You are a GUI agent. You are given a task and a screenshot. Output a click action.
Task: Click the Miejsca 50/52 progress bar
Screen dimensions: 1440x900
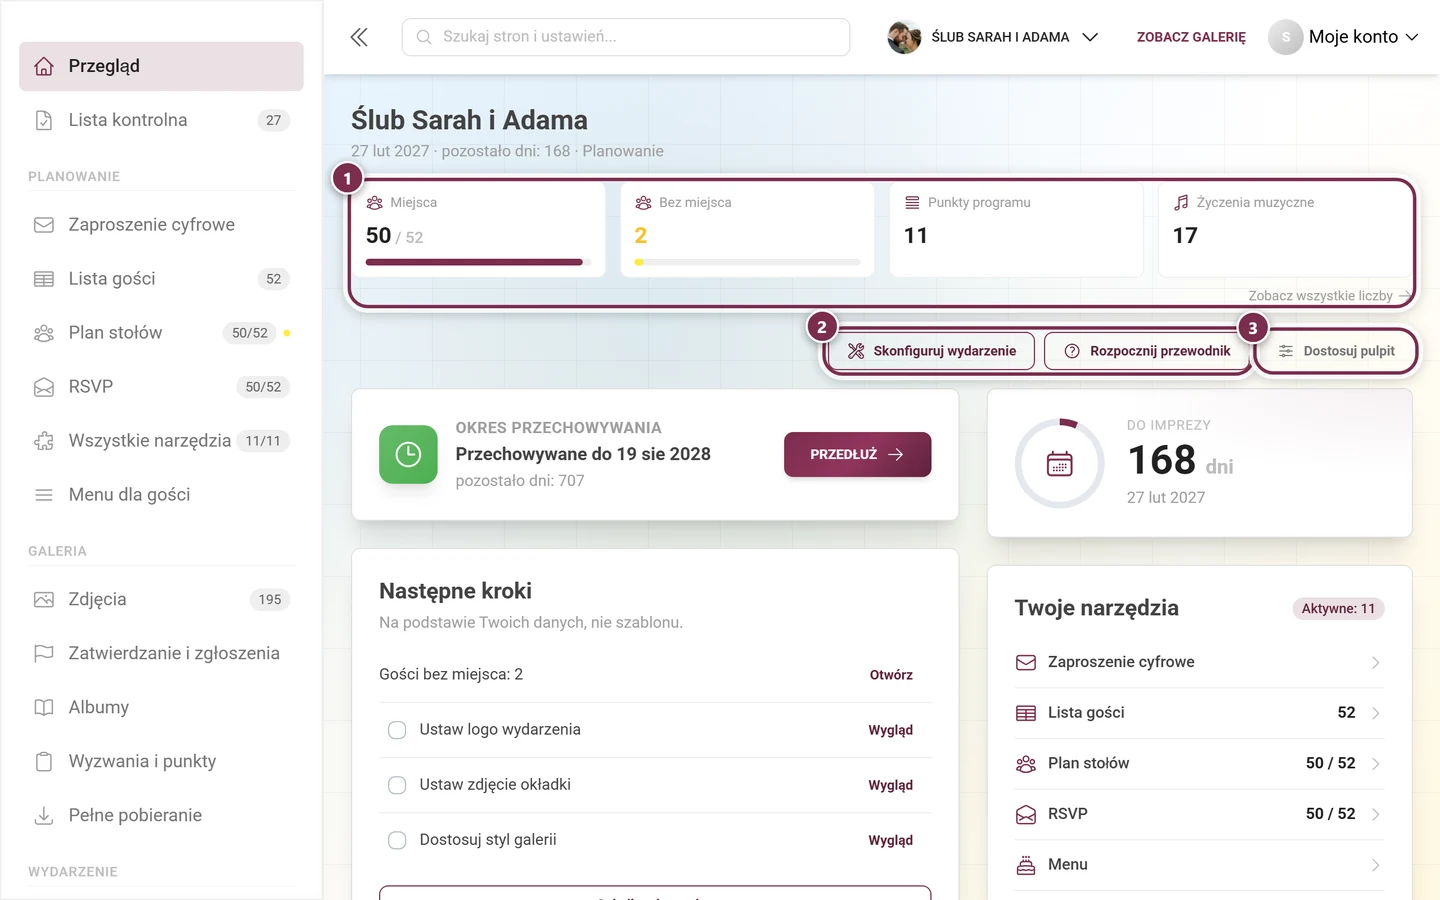point(478,262)
